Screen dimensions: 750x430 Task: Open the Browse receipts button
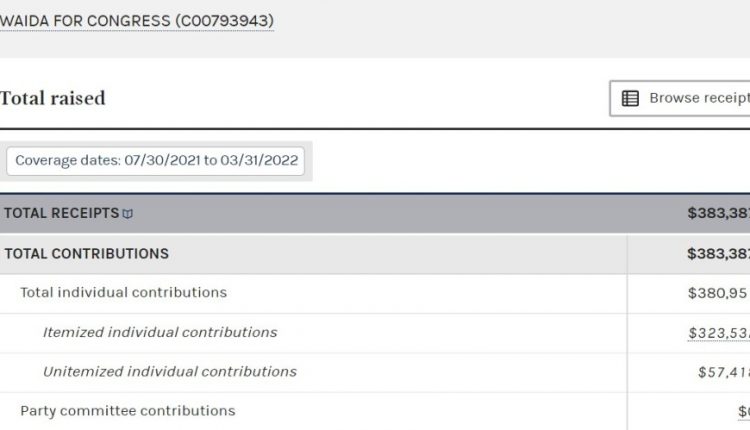(680, 99)
